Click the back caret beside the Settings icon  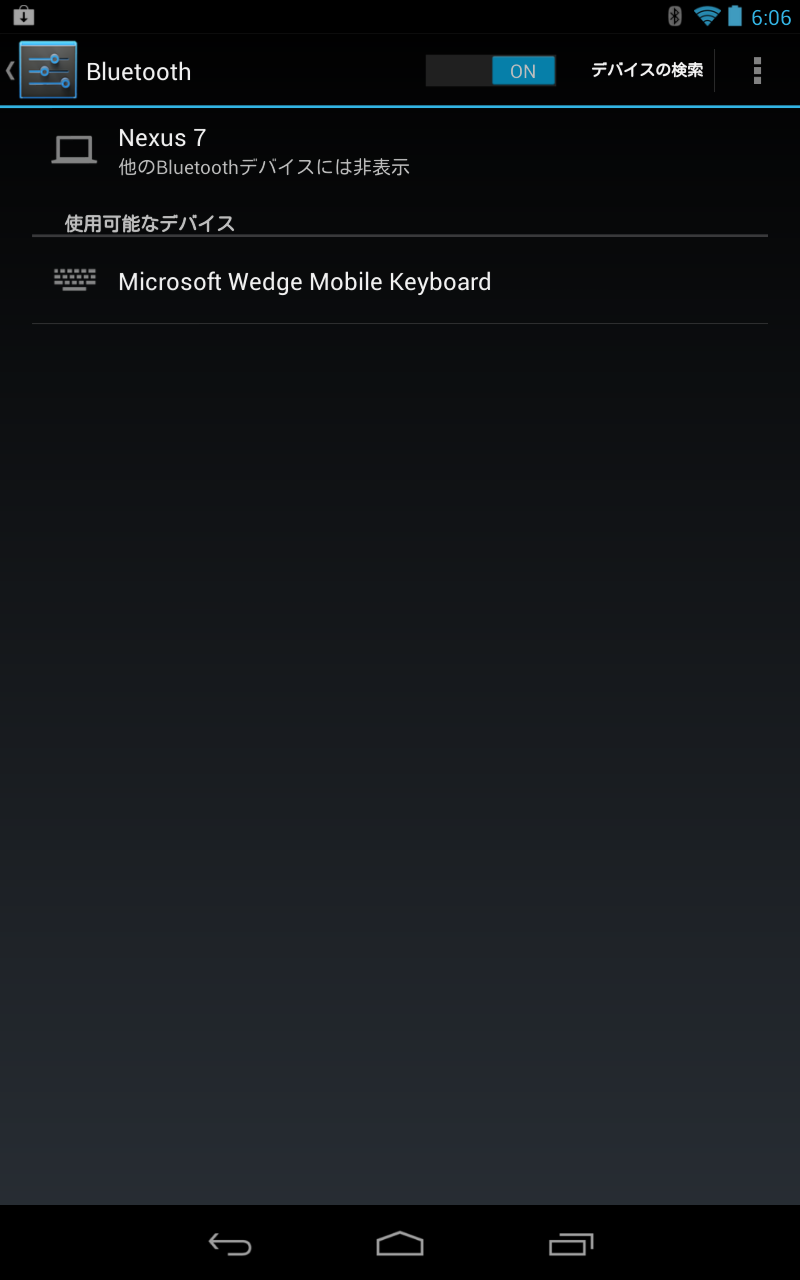[10, 70]
